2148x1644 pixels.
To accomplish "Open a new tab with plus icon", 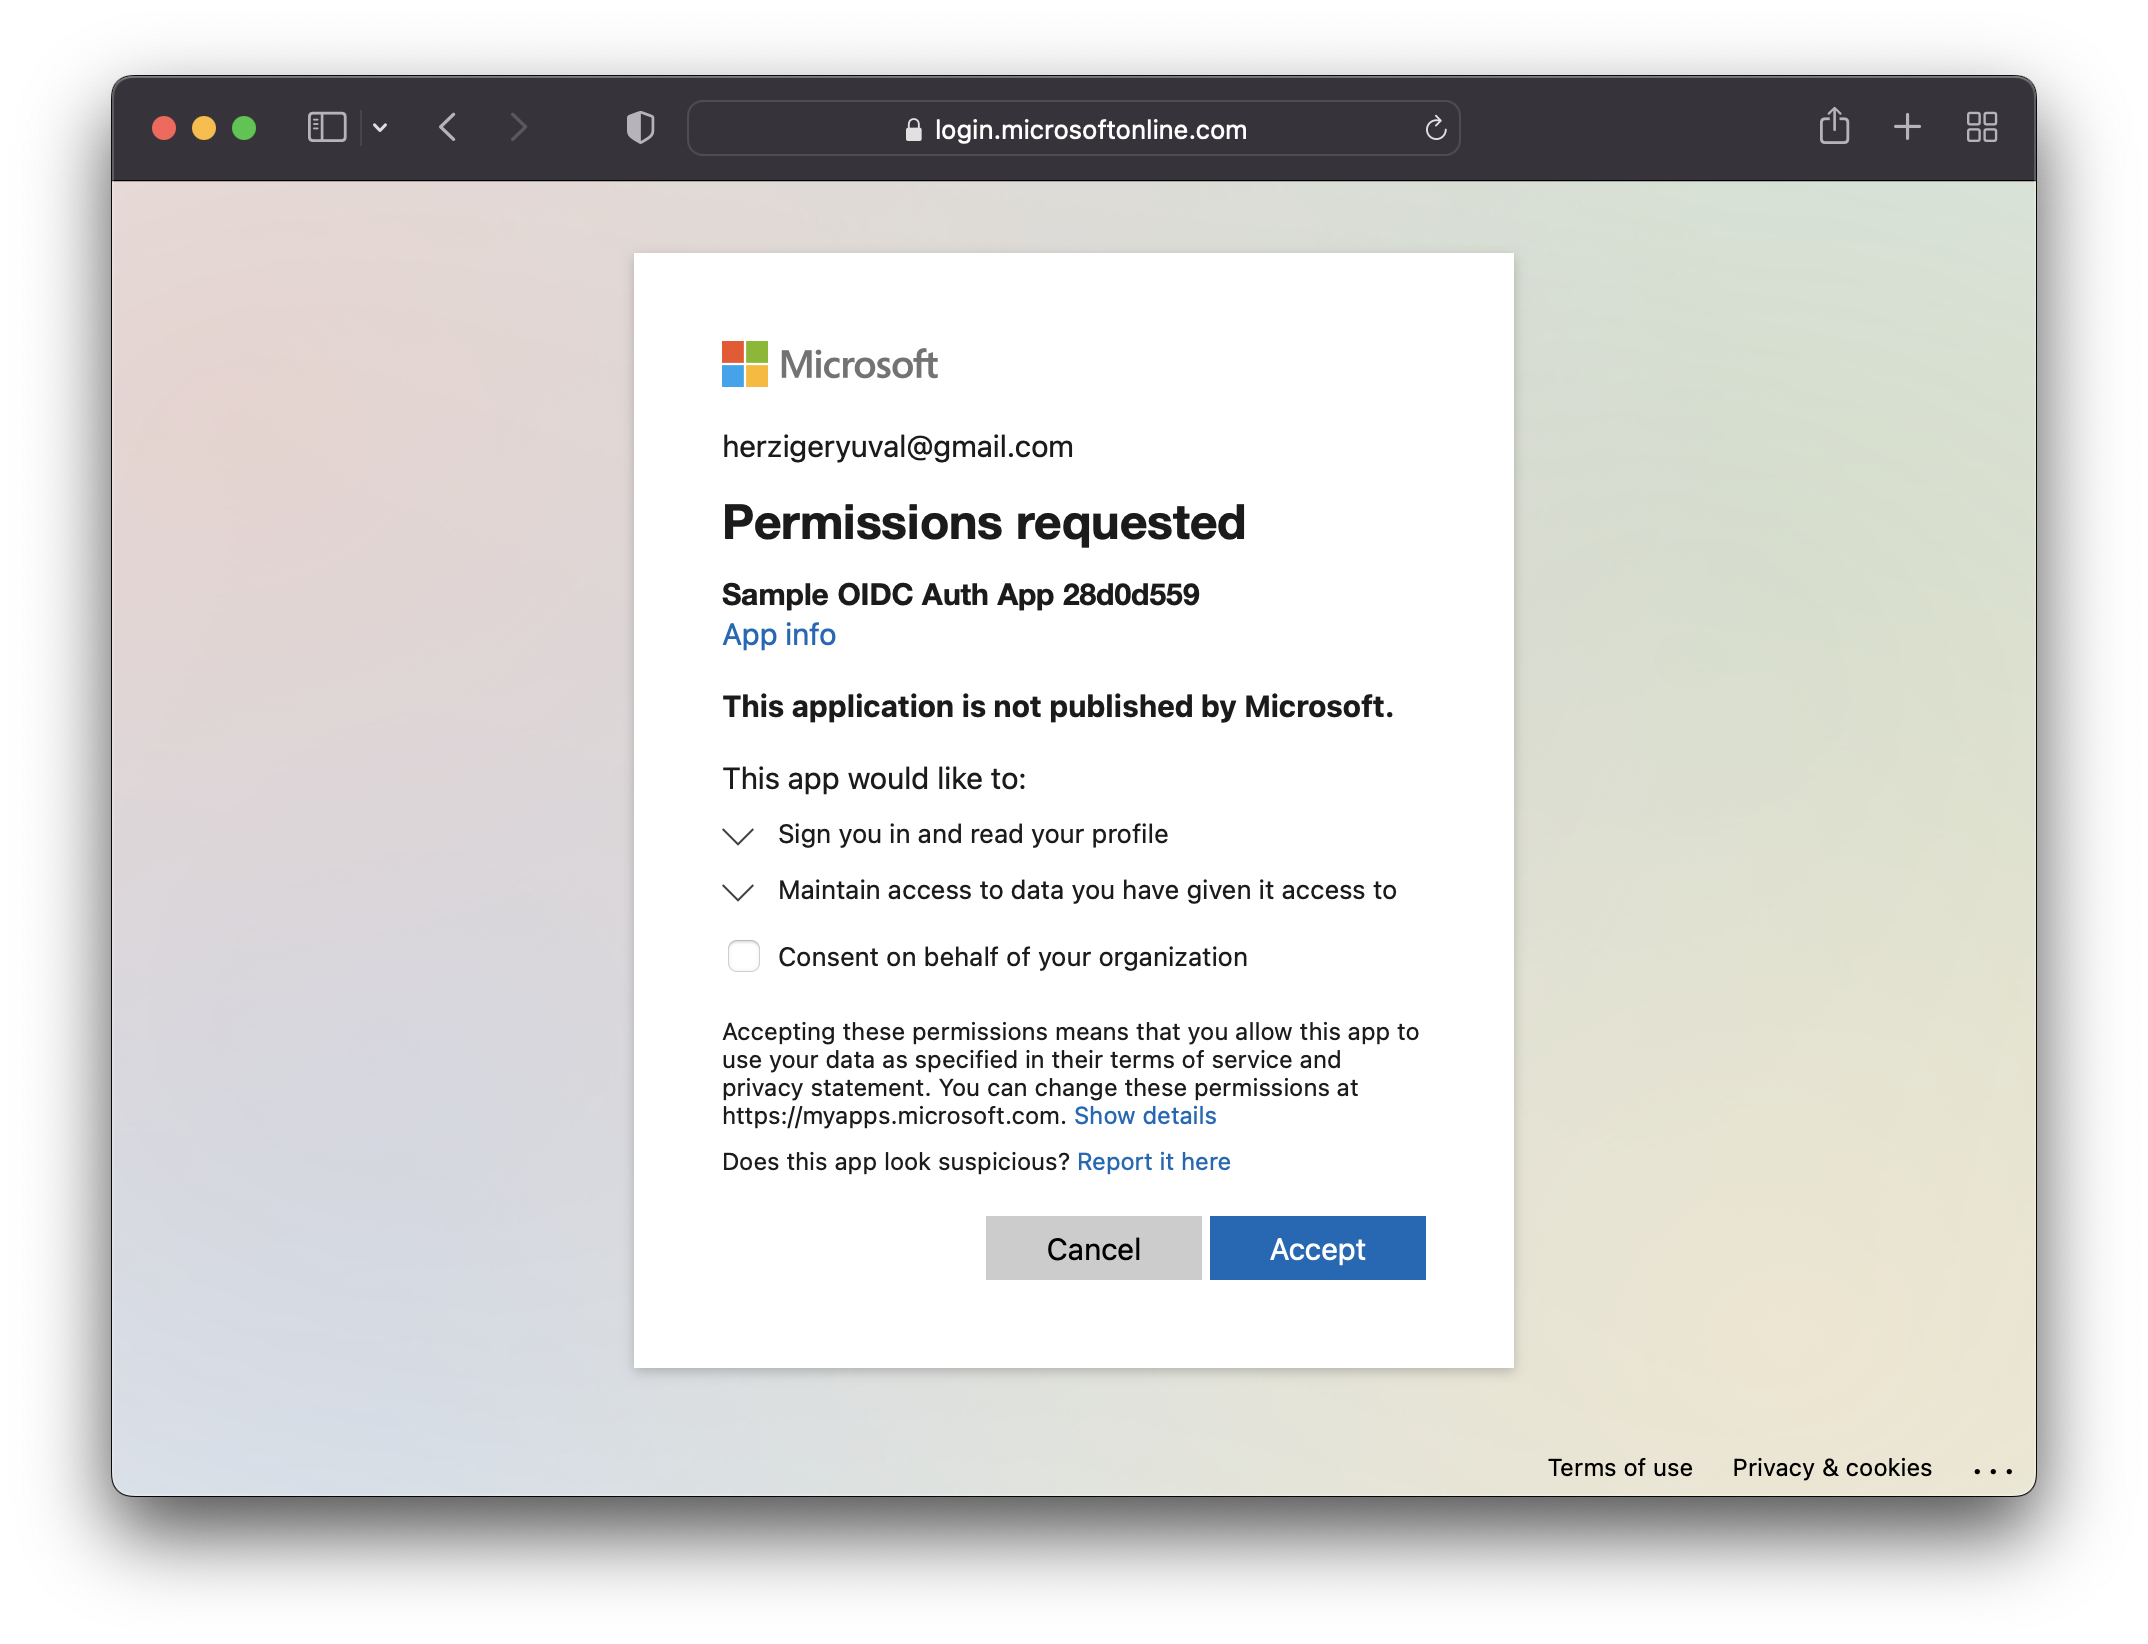I will [1907, 127].
